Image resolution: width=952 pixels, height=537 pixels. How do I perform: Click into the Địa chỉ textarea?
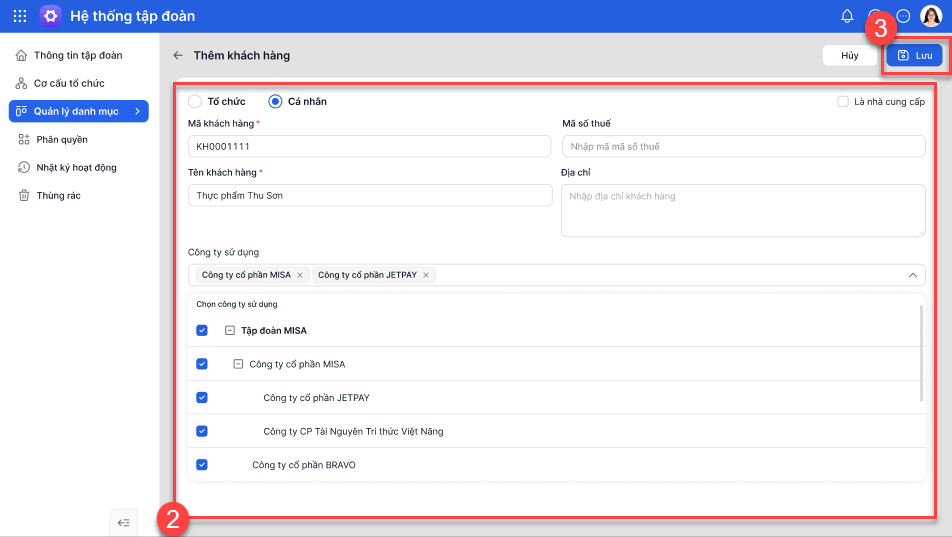[743, 211]
